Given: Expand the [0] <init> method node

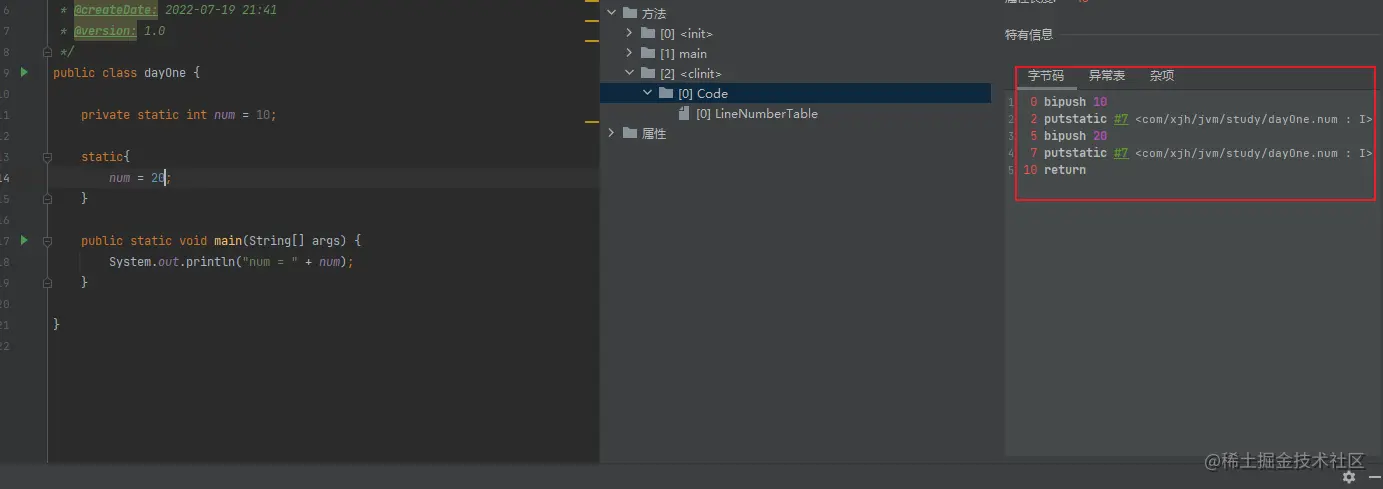Looking at the screenshot, I should point(629,34).
